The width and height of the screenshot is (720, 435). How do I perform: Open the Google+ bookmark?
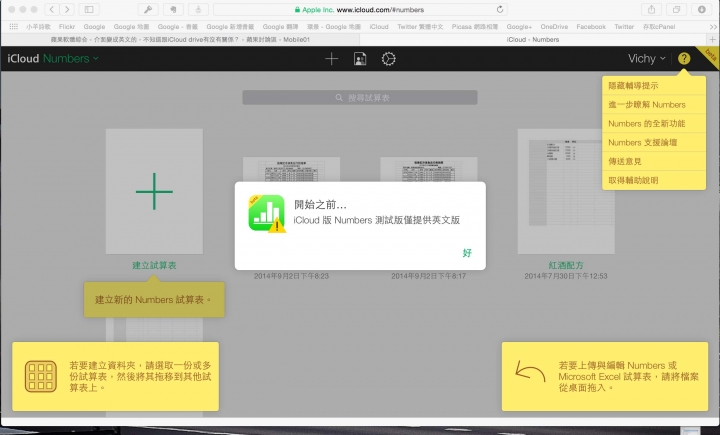519,27
